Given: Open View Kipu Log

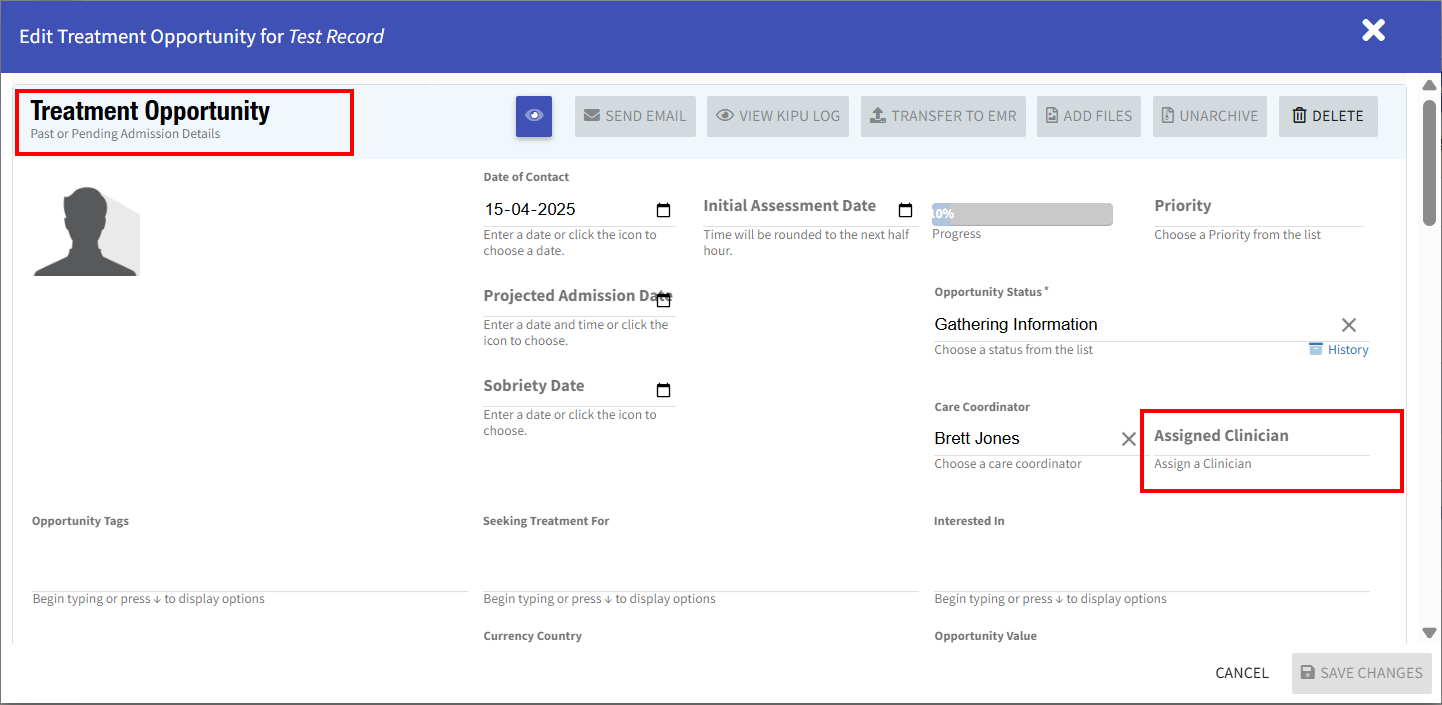Looking at the screenshot, I should tap(778, 116).
